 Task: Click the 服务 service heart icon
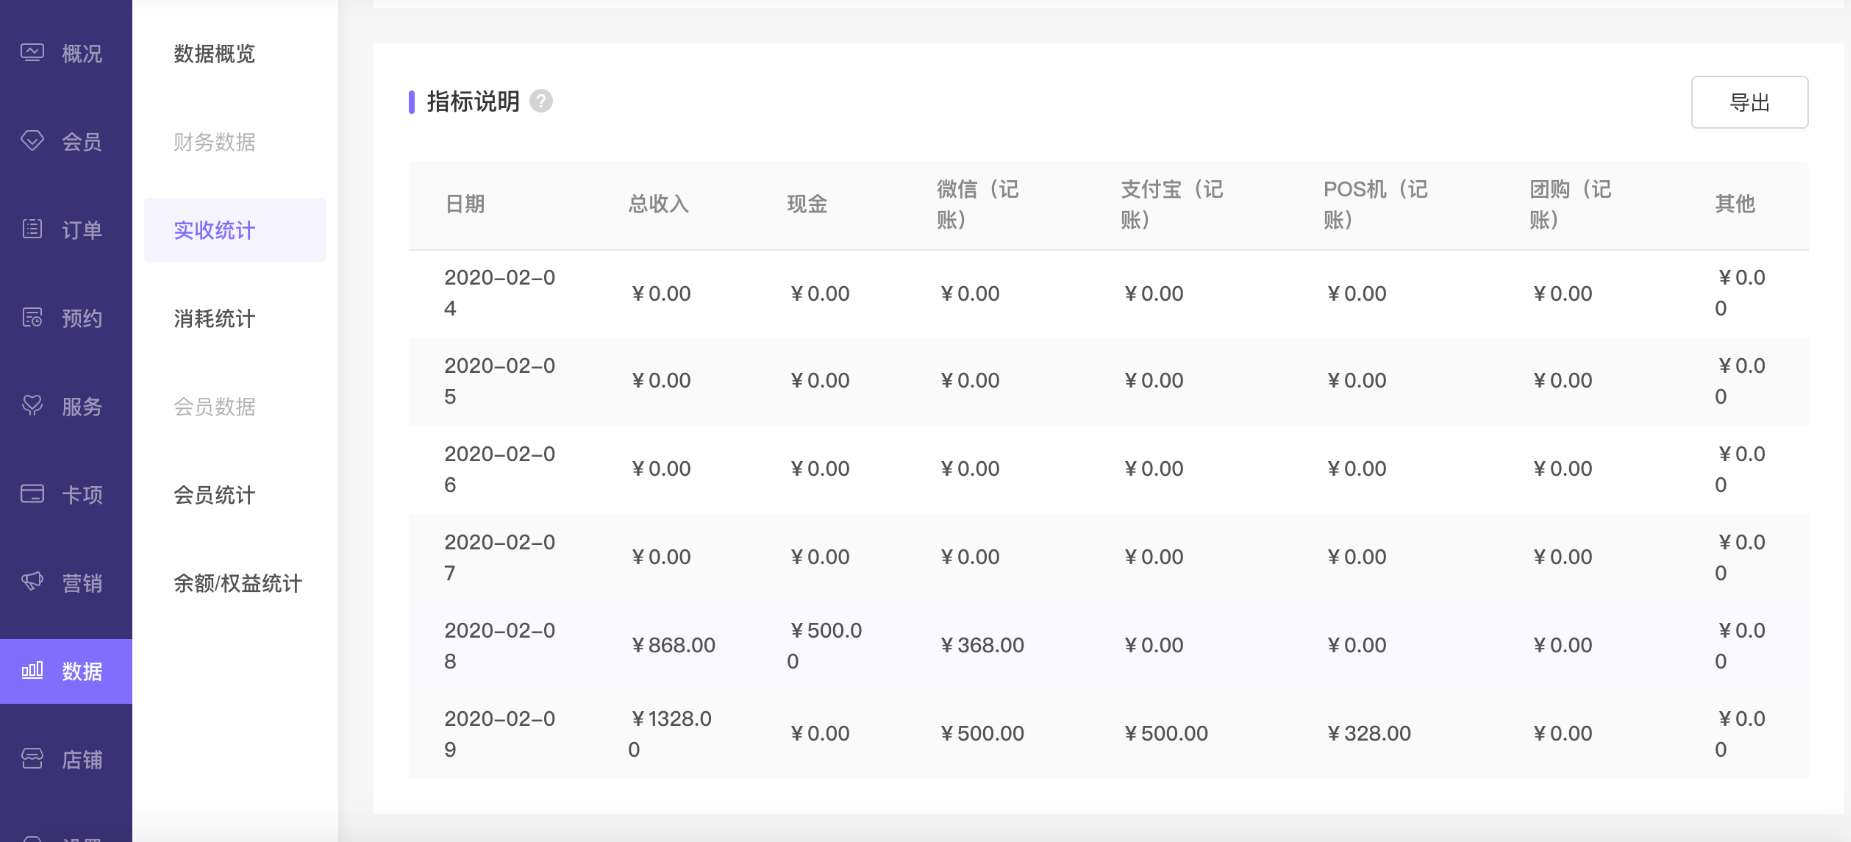[x=32, y=406]
